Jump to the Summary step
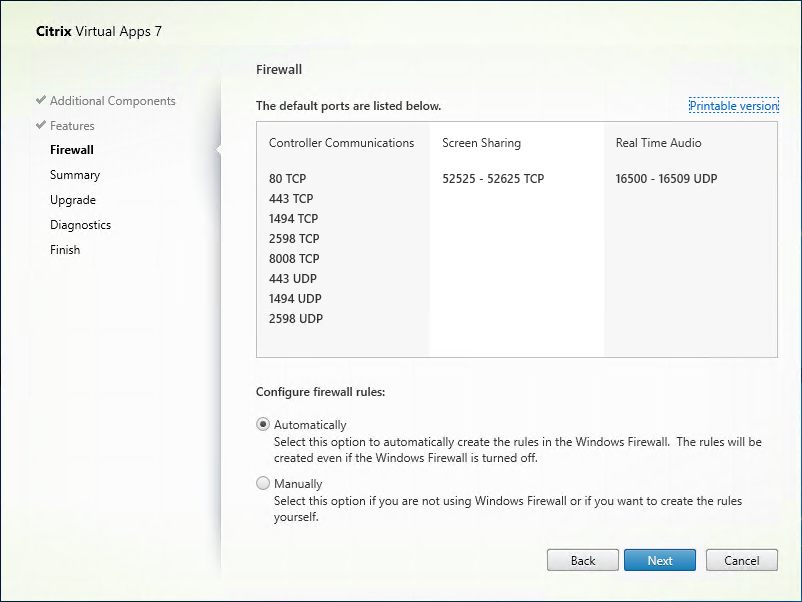802x602 pixels. 75,175
